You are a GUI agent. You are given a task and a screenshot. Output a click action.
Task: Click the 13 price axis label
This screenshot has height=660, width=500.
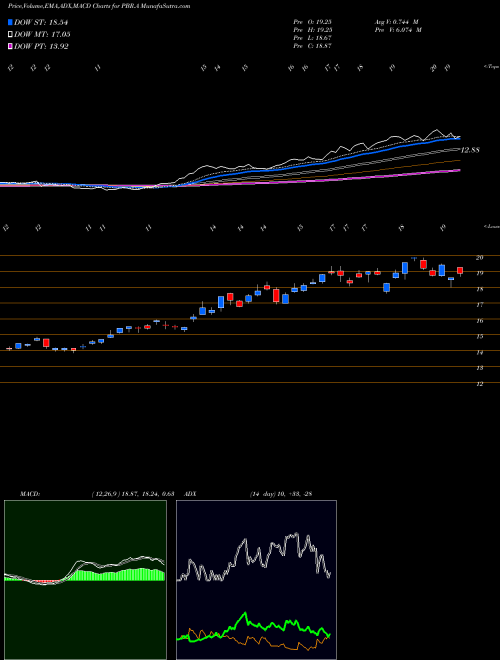(x=479, y=368)
